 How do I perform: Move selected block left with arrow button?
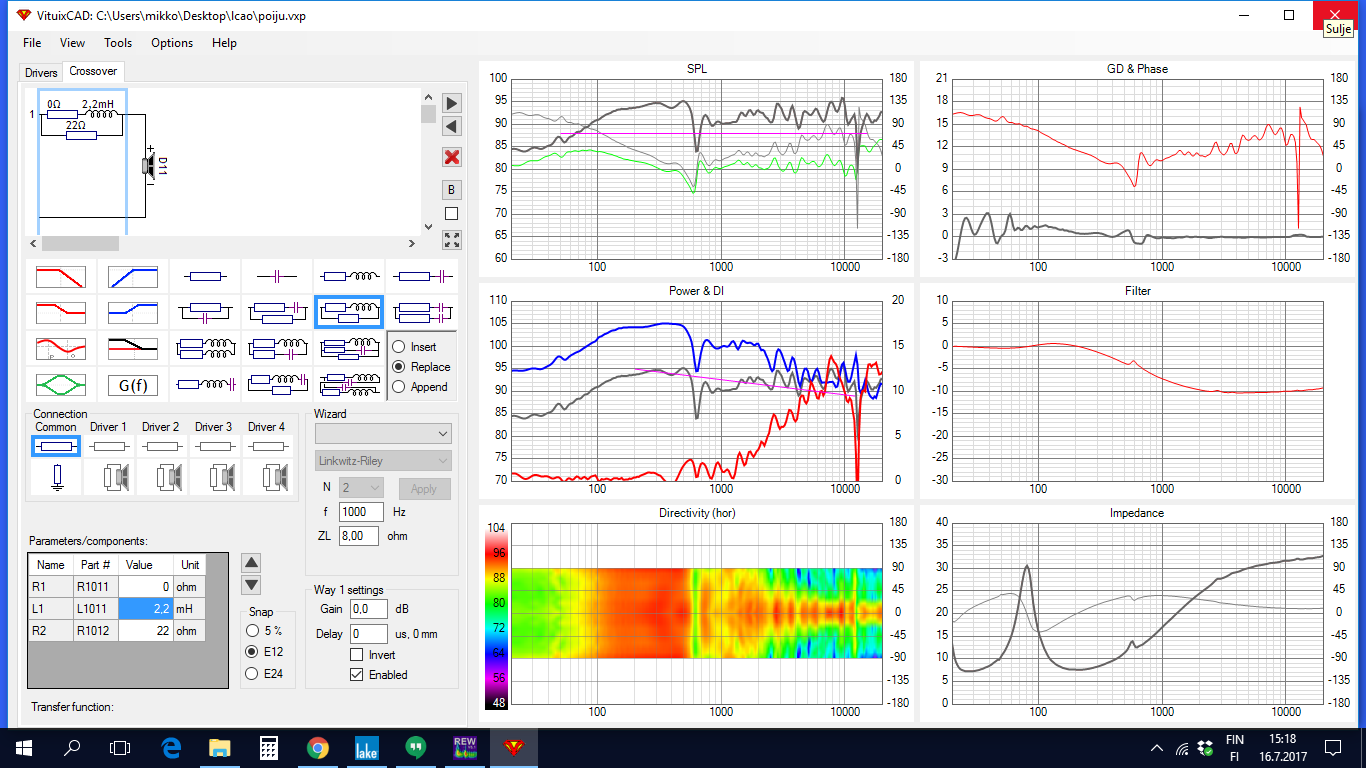click(x=452, y=127)
